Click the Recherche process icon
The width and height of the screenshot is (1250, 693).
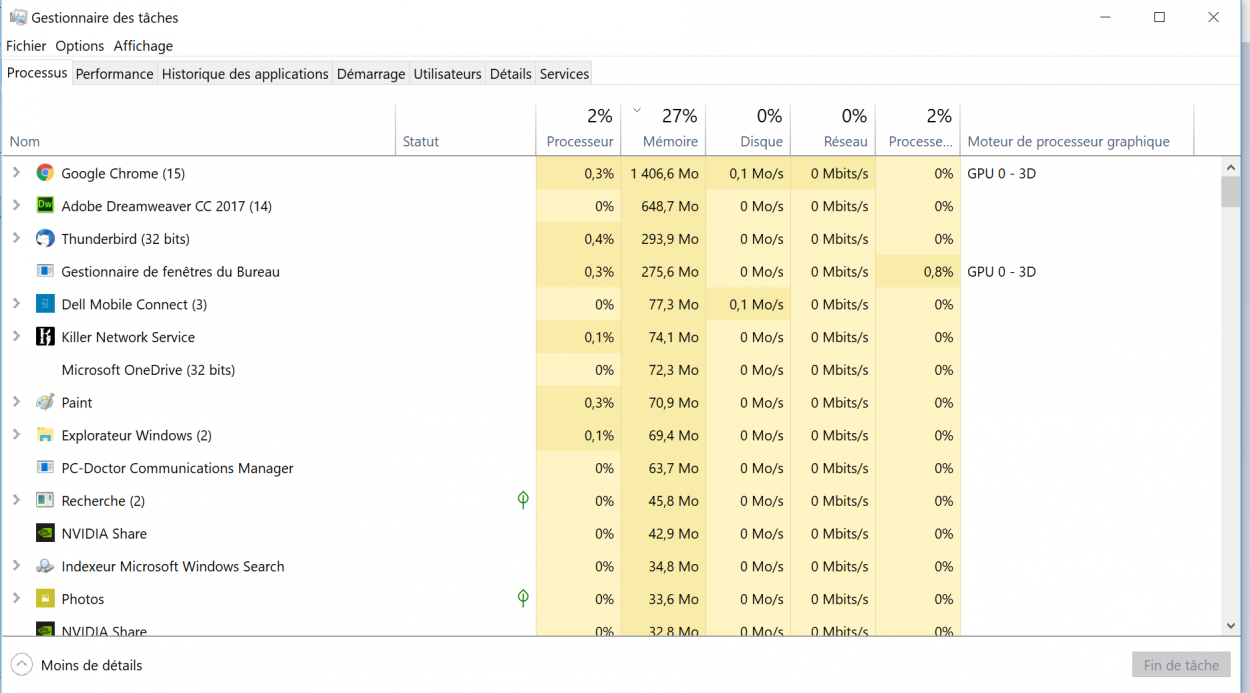tap(45, 500)
